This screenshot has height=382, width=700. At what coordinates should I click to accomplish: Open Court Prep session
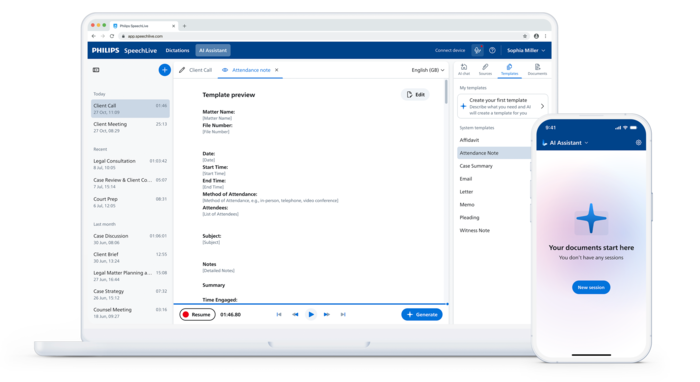130,202
